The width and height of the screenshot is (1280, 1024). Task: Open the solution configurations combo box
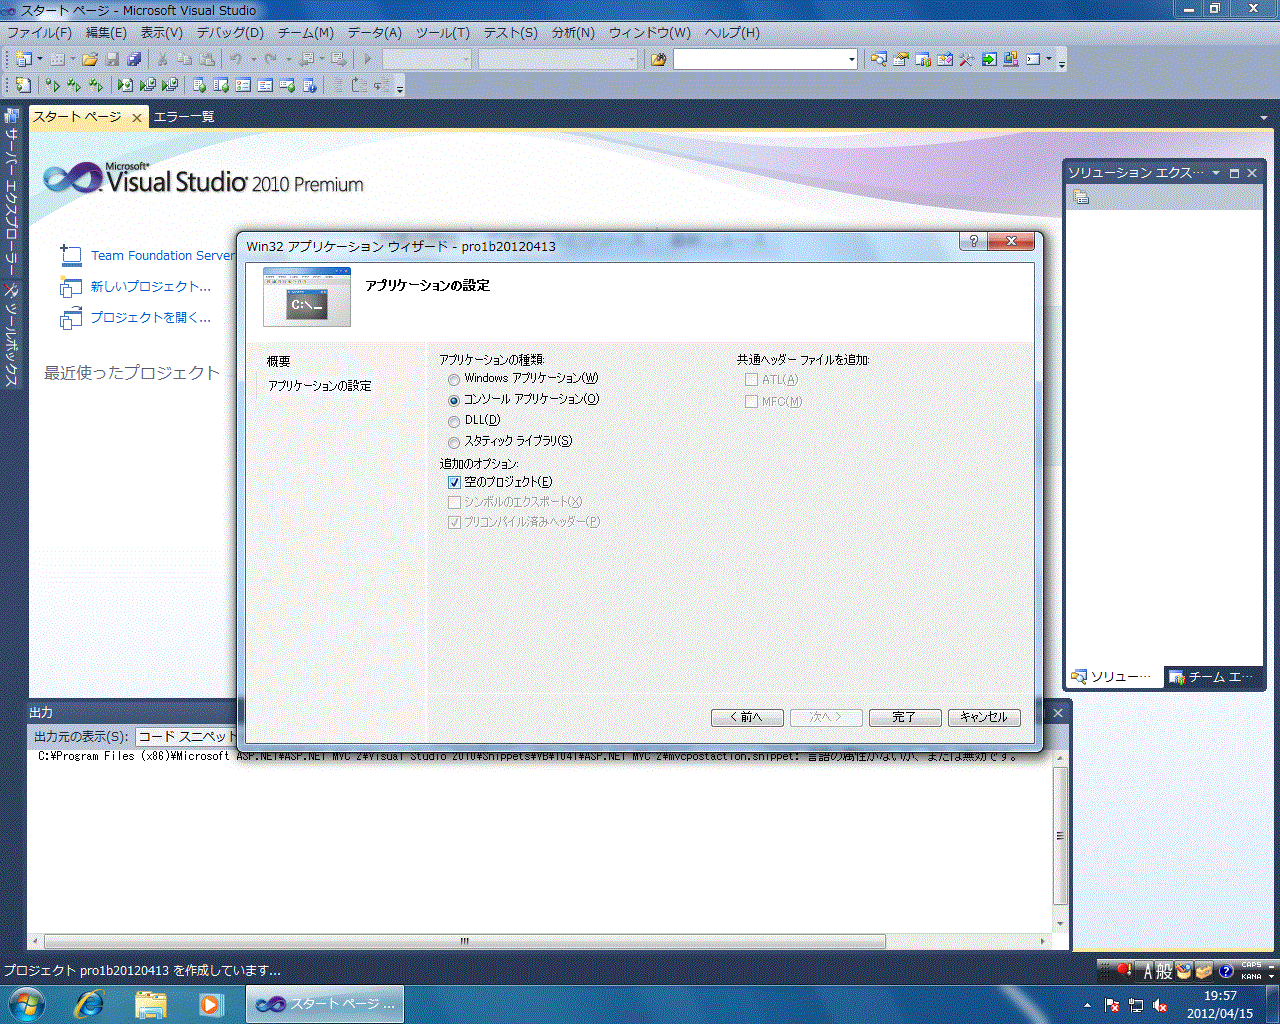pyautogui.click(x=427, y=59)
